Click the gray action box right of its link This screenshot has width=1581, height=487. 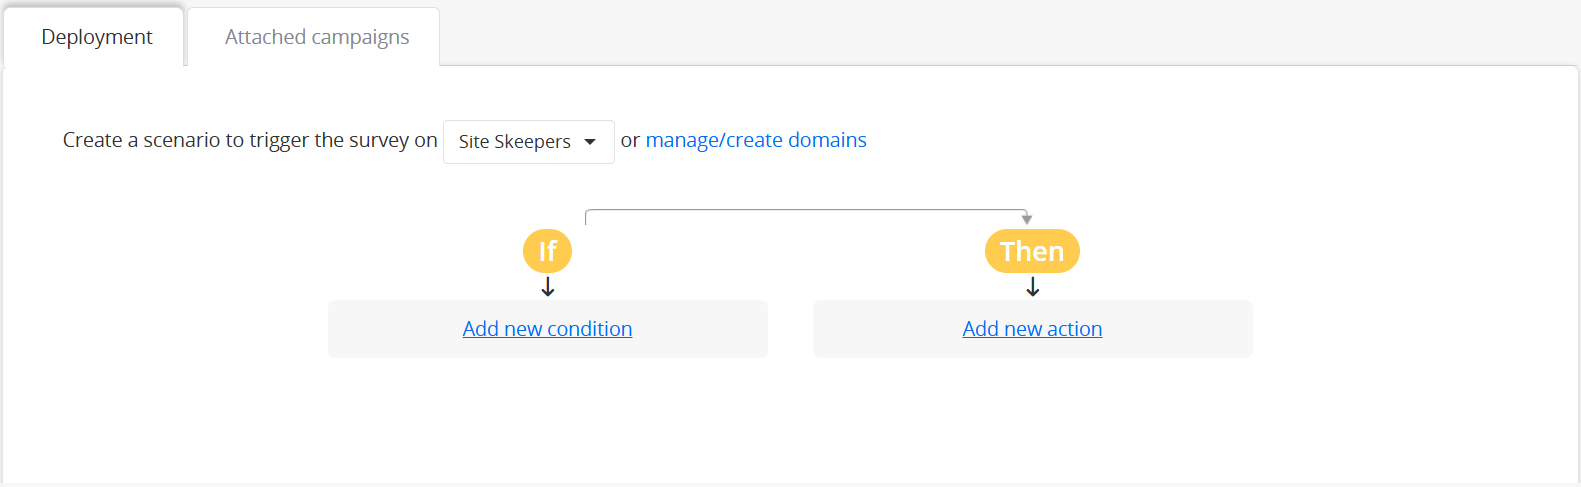[x=1180, y=329]
